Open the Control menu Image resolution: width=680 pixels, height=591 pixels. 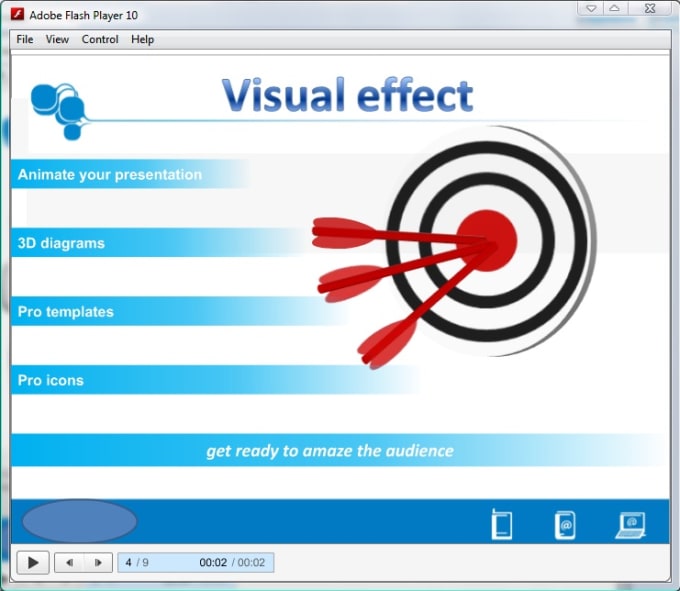[x=100, y=39]
